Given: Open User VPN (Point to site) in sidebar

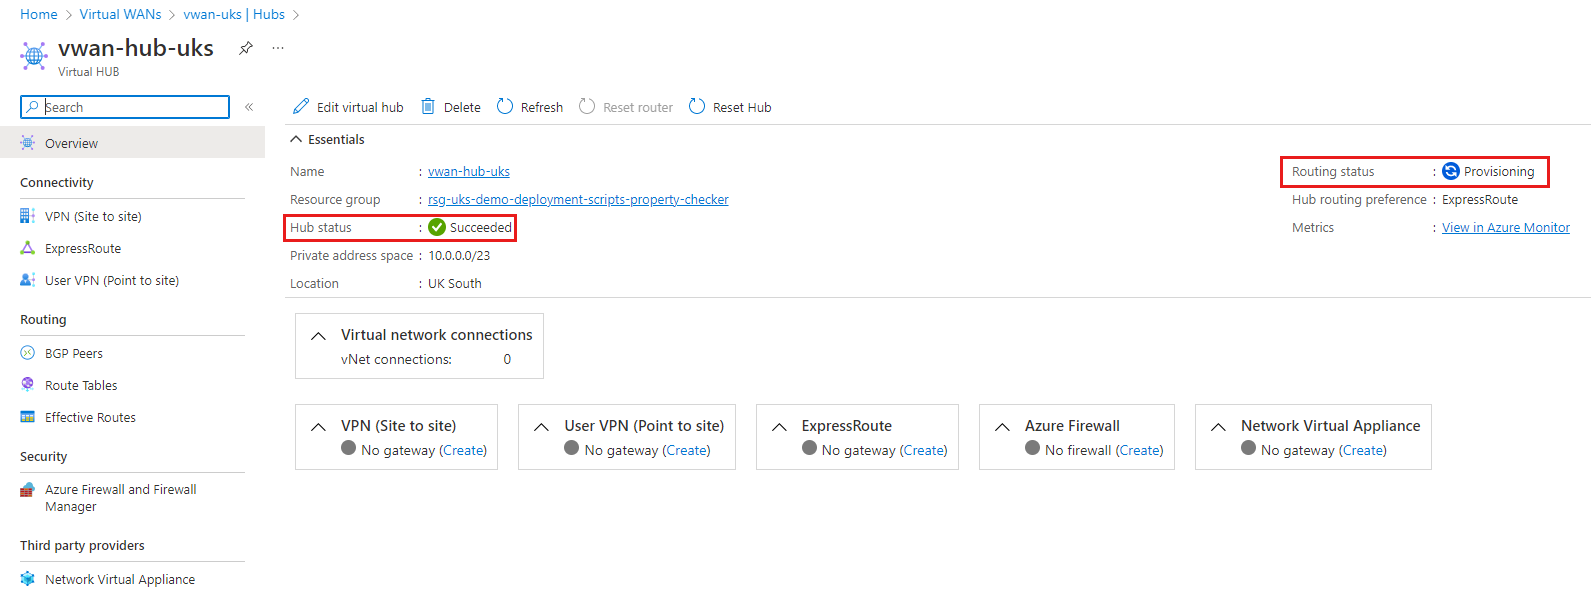Looking at the screenshot, I should pyautogui.click(x=112, y=280).
